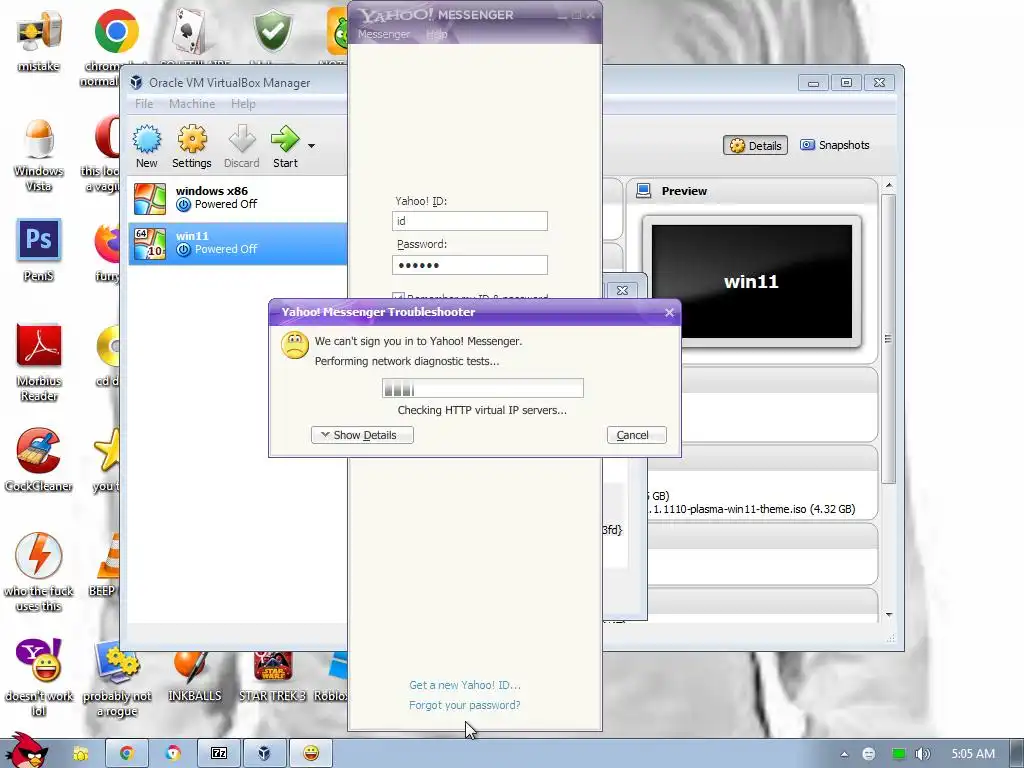Click the Angry Birds start button
Image resolution: width=1024 pixels, height=768 pixels.
[x=27, y=751]
